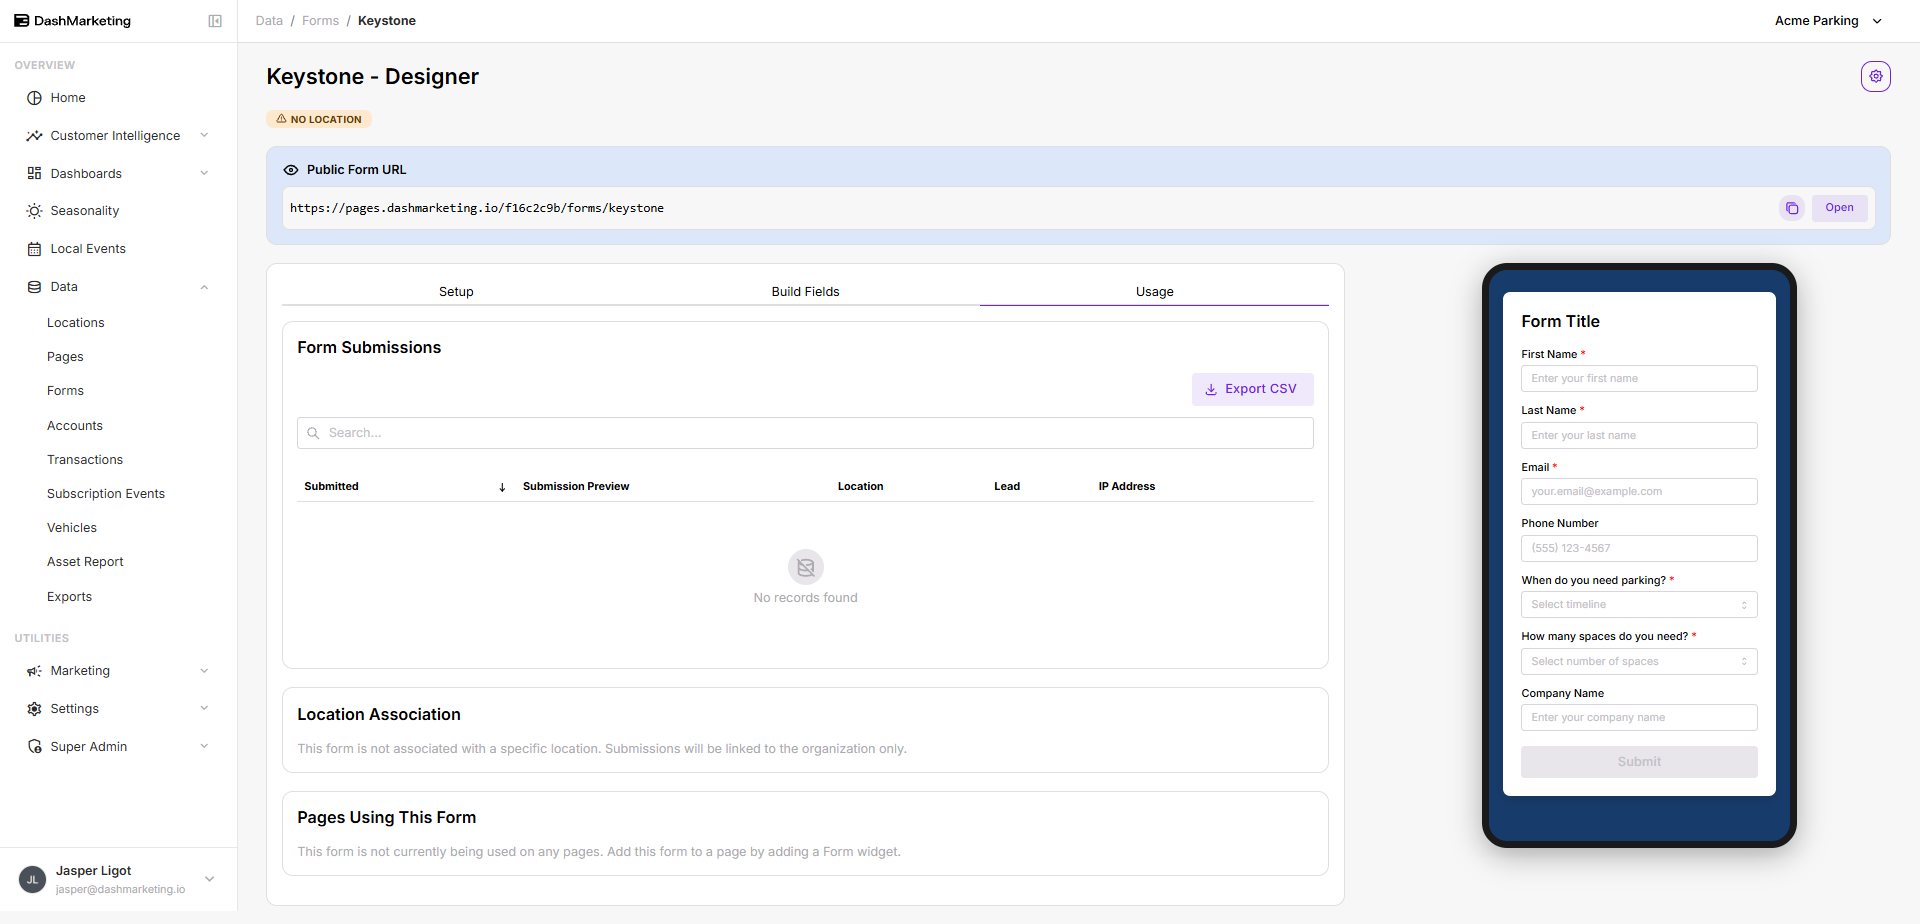Click the No records found icon
Screen dimensions: 1920x924
click(806, 567)
